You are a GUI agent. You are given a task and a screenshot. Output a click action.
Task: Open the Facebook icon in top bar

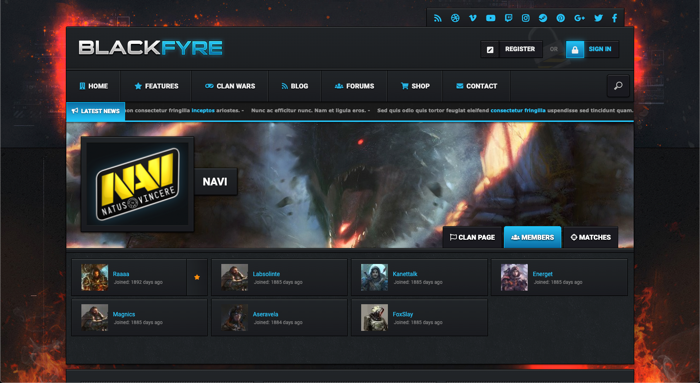(615, 18)
